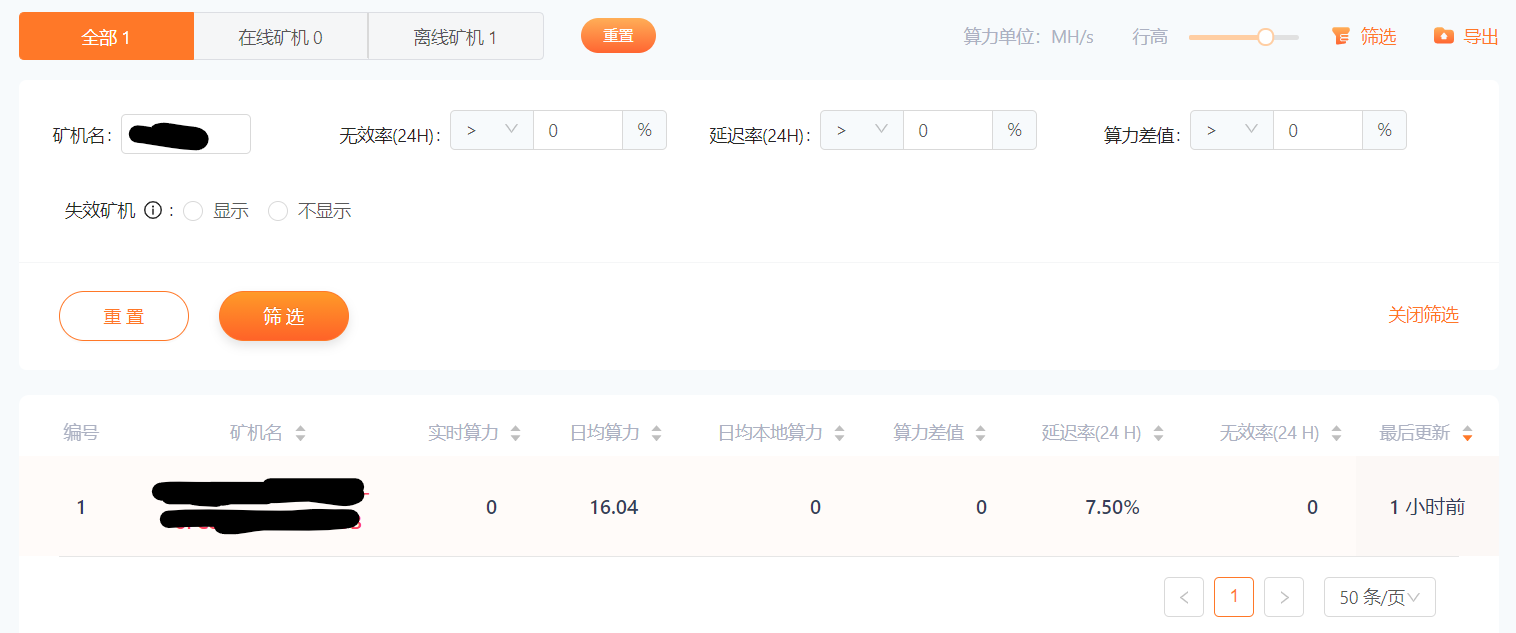Select the 显示 radio button

point(193,211)
